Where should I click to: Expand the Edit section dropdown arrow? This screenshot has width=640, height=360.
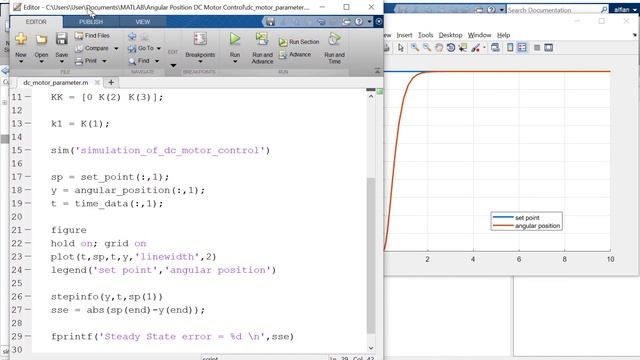pos(173,66)
